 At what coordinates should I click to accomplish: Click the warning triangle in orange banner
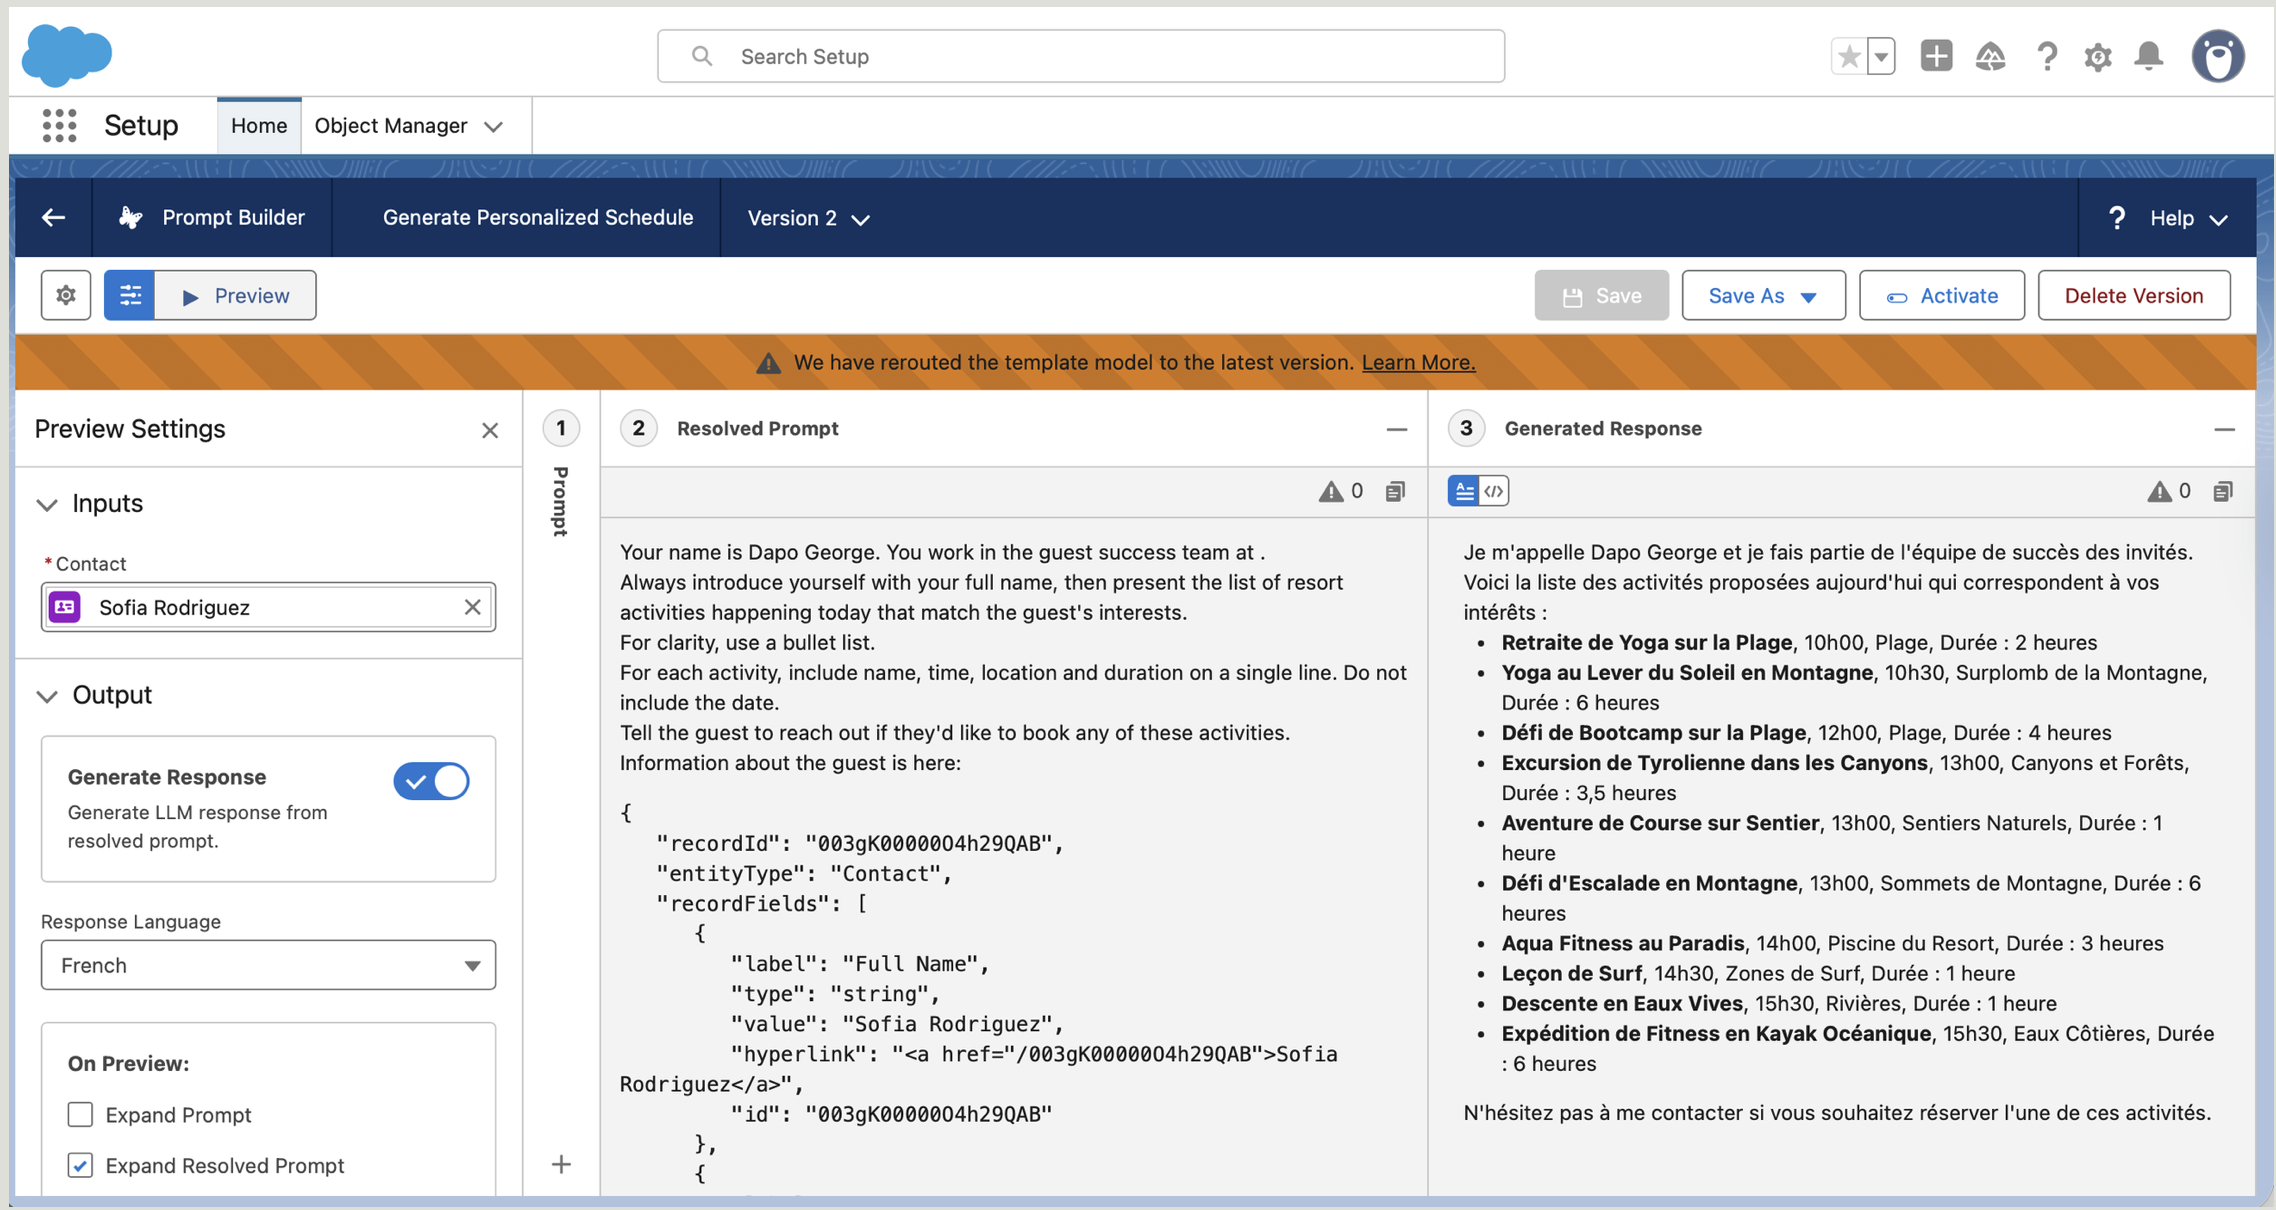click(x=768, y=363)
